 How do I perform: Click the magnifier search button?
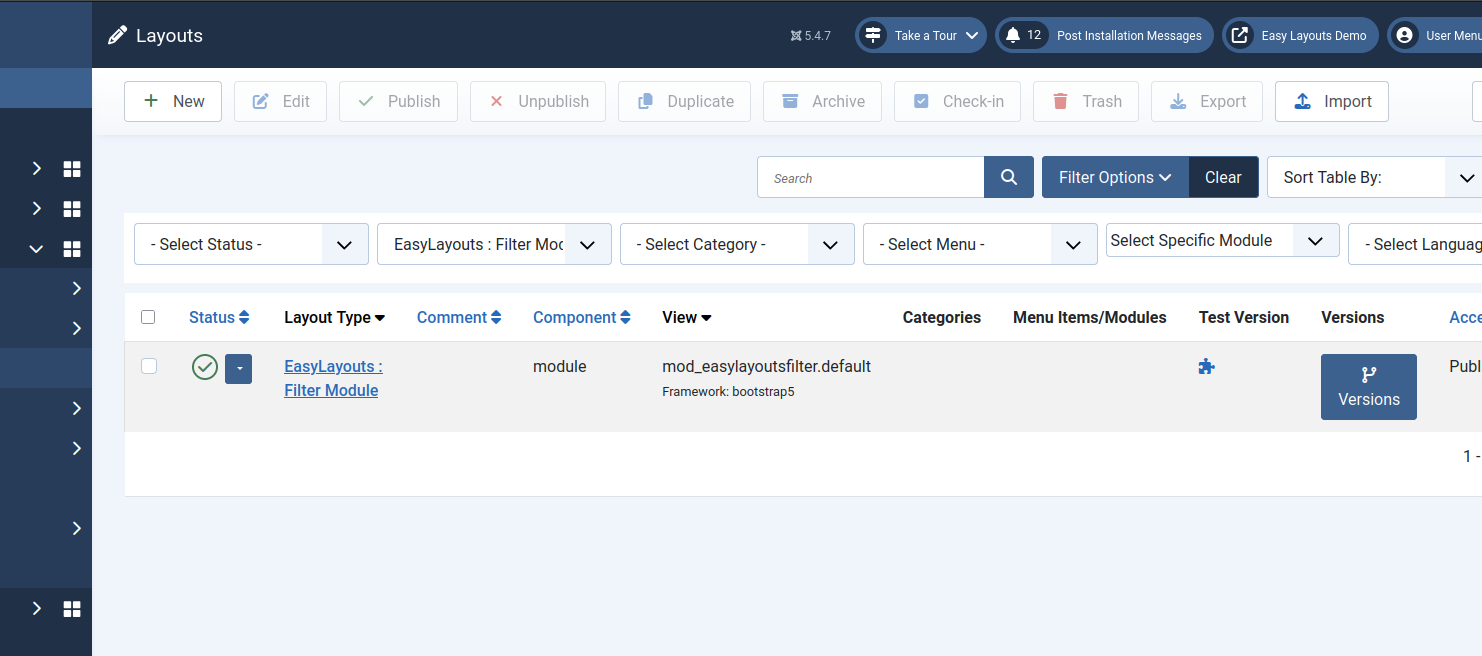click(1009, 177)
